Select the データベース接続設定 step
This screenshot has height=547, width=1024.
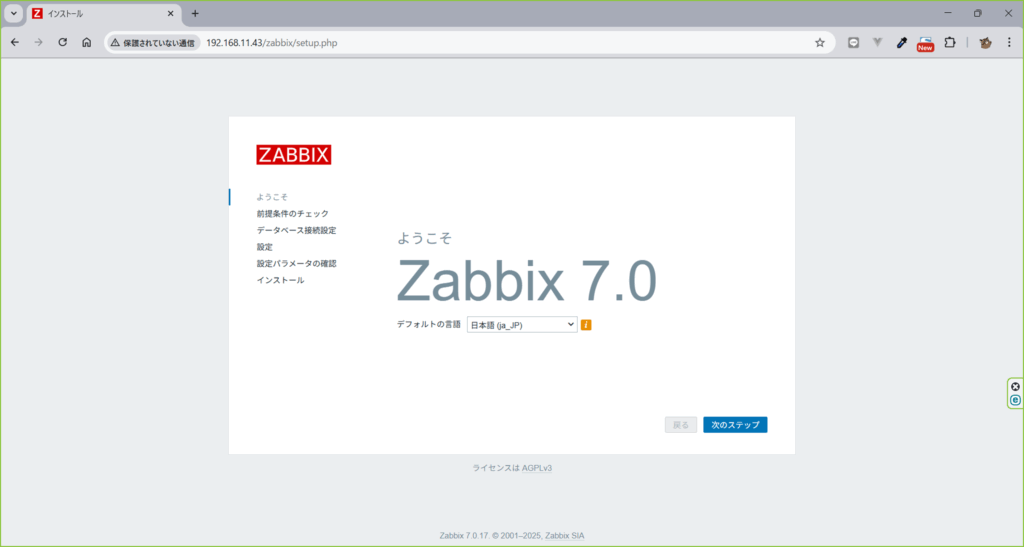pyautogui.click(x=296, y=230)
